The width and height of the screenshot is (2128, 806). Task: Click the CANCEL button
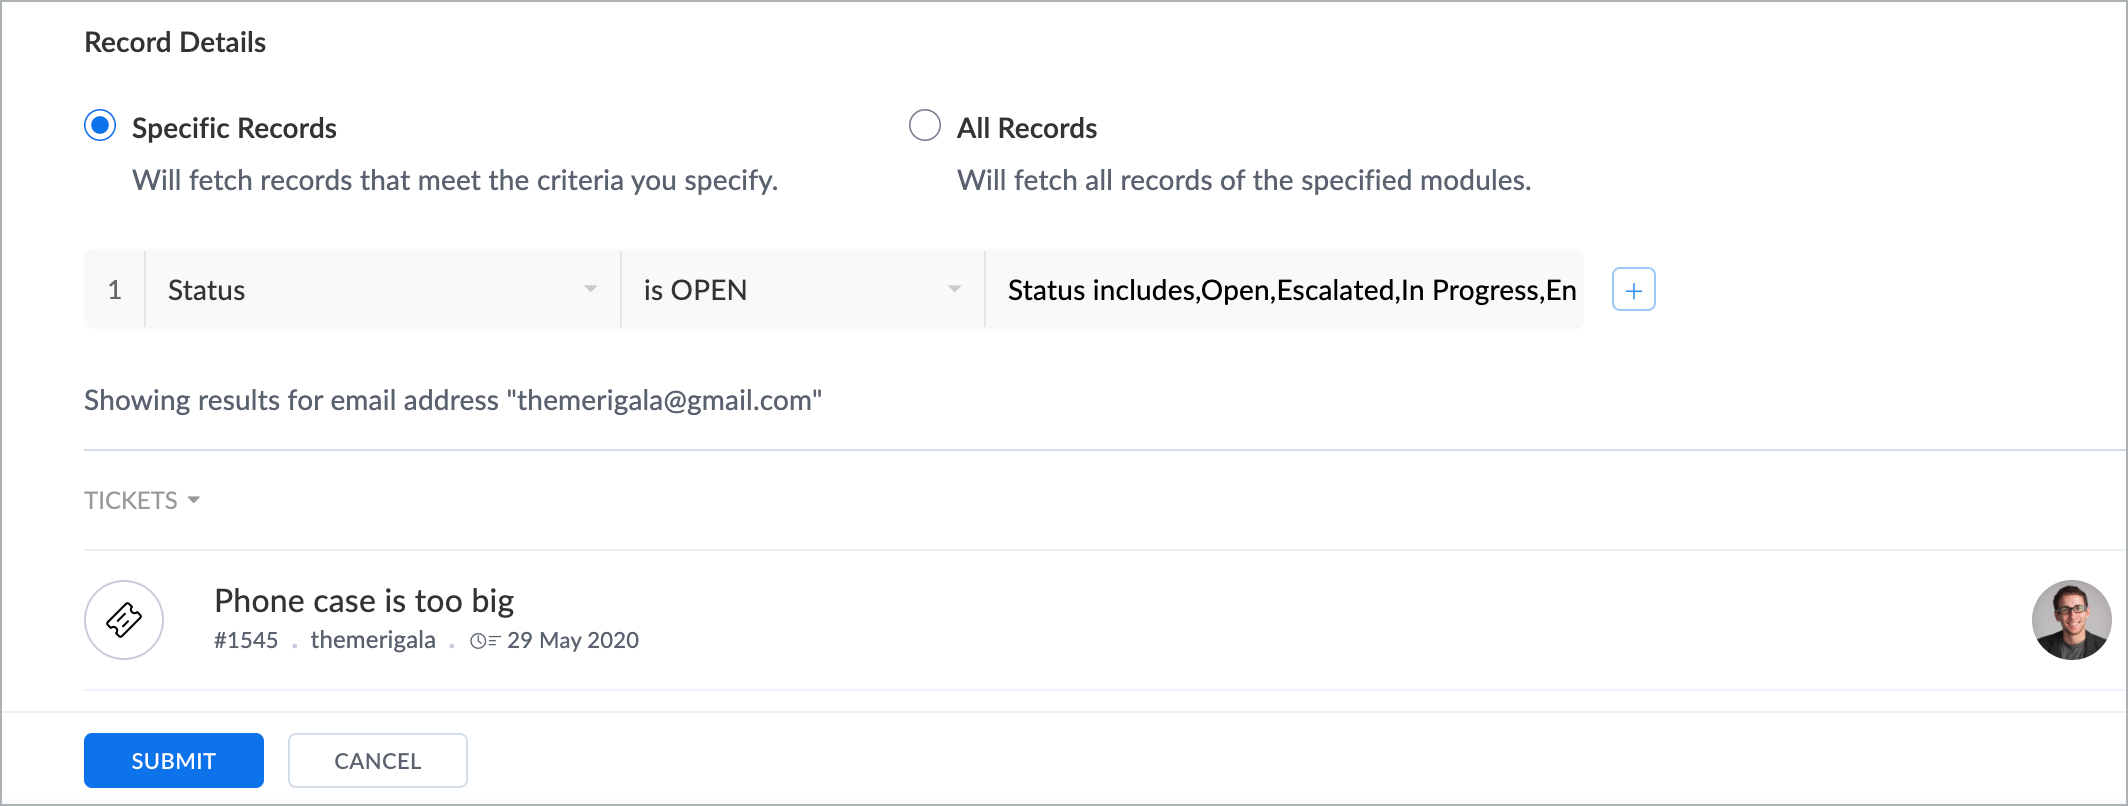[x=377, y=761]
